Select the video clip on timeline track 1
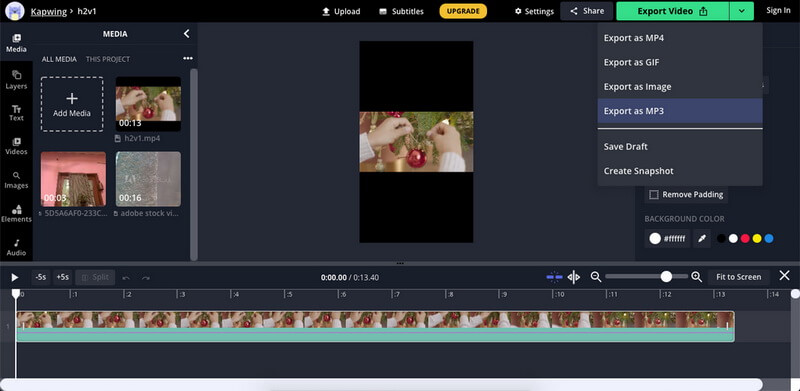This screenshot has width=800, height=391. (376, 327)
